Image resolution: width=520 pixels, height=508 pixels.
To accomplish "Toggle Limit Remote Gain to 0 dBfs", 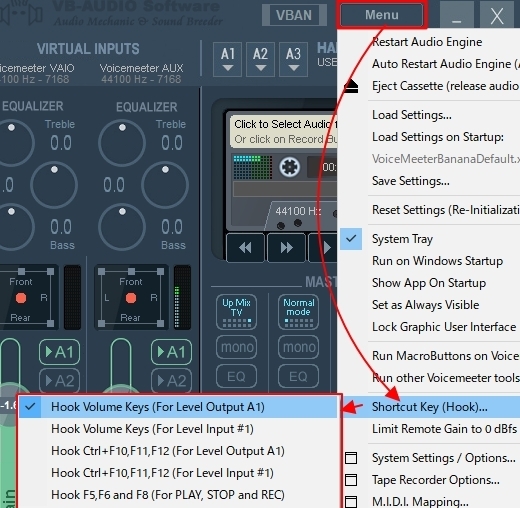I will (445, 429).
